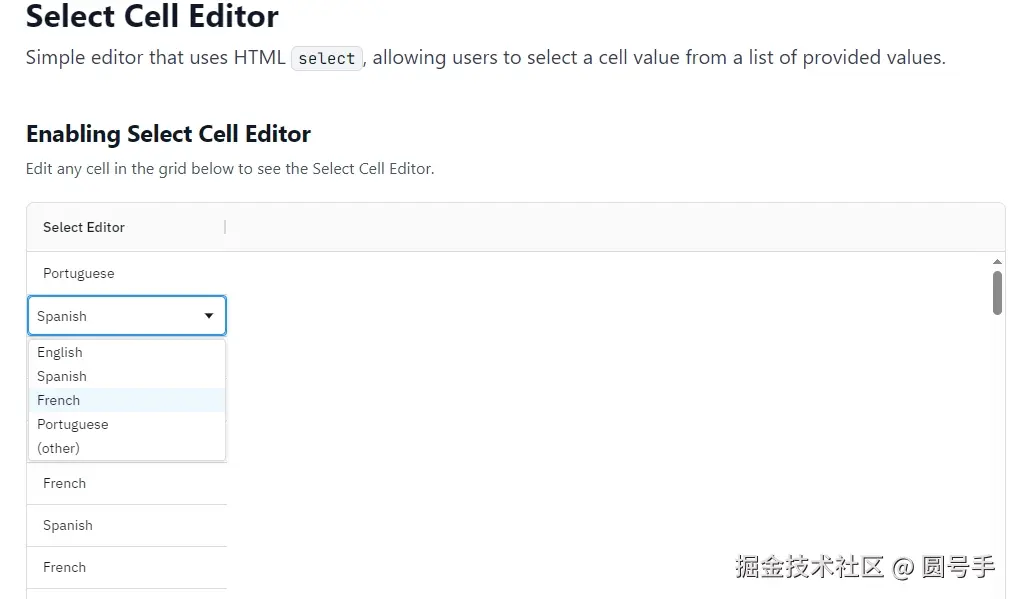Click the Select Cell Editor page title
Image resolution: width=1014 pixels, height=599 pixels.
(x=152, y=16)
